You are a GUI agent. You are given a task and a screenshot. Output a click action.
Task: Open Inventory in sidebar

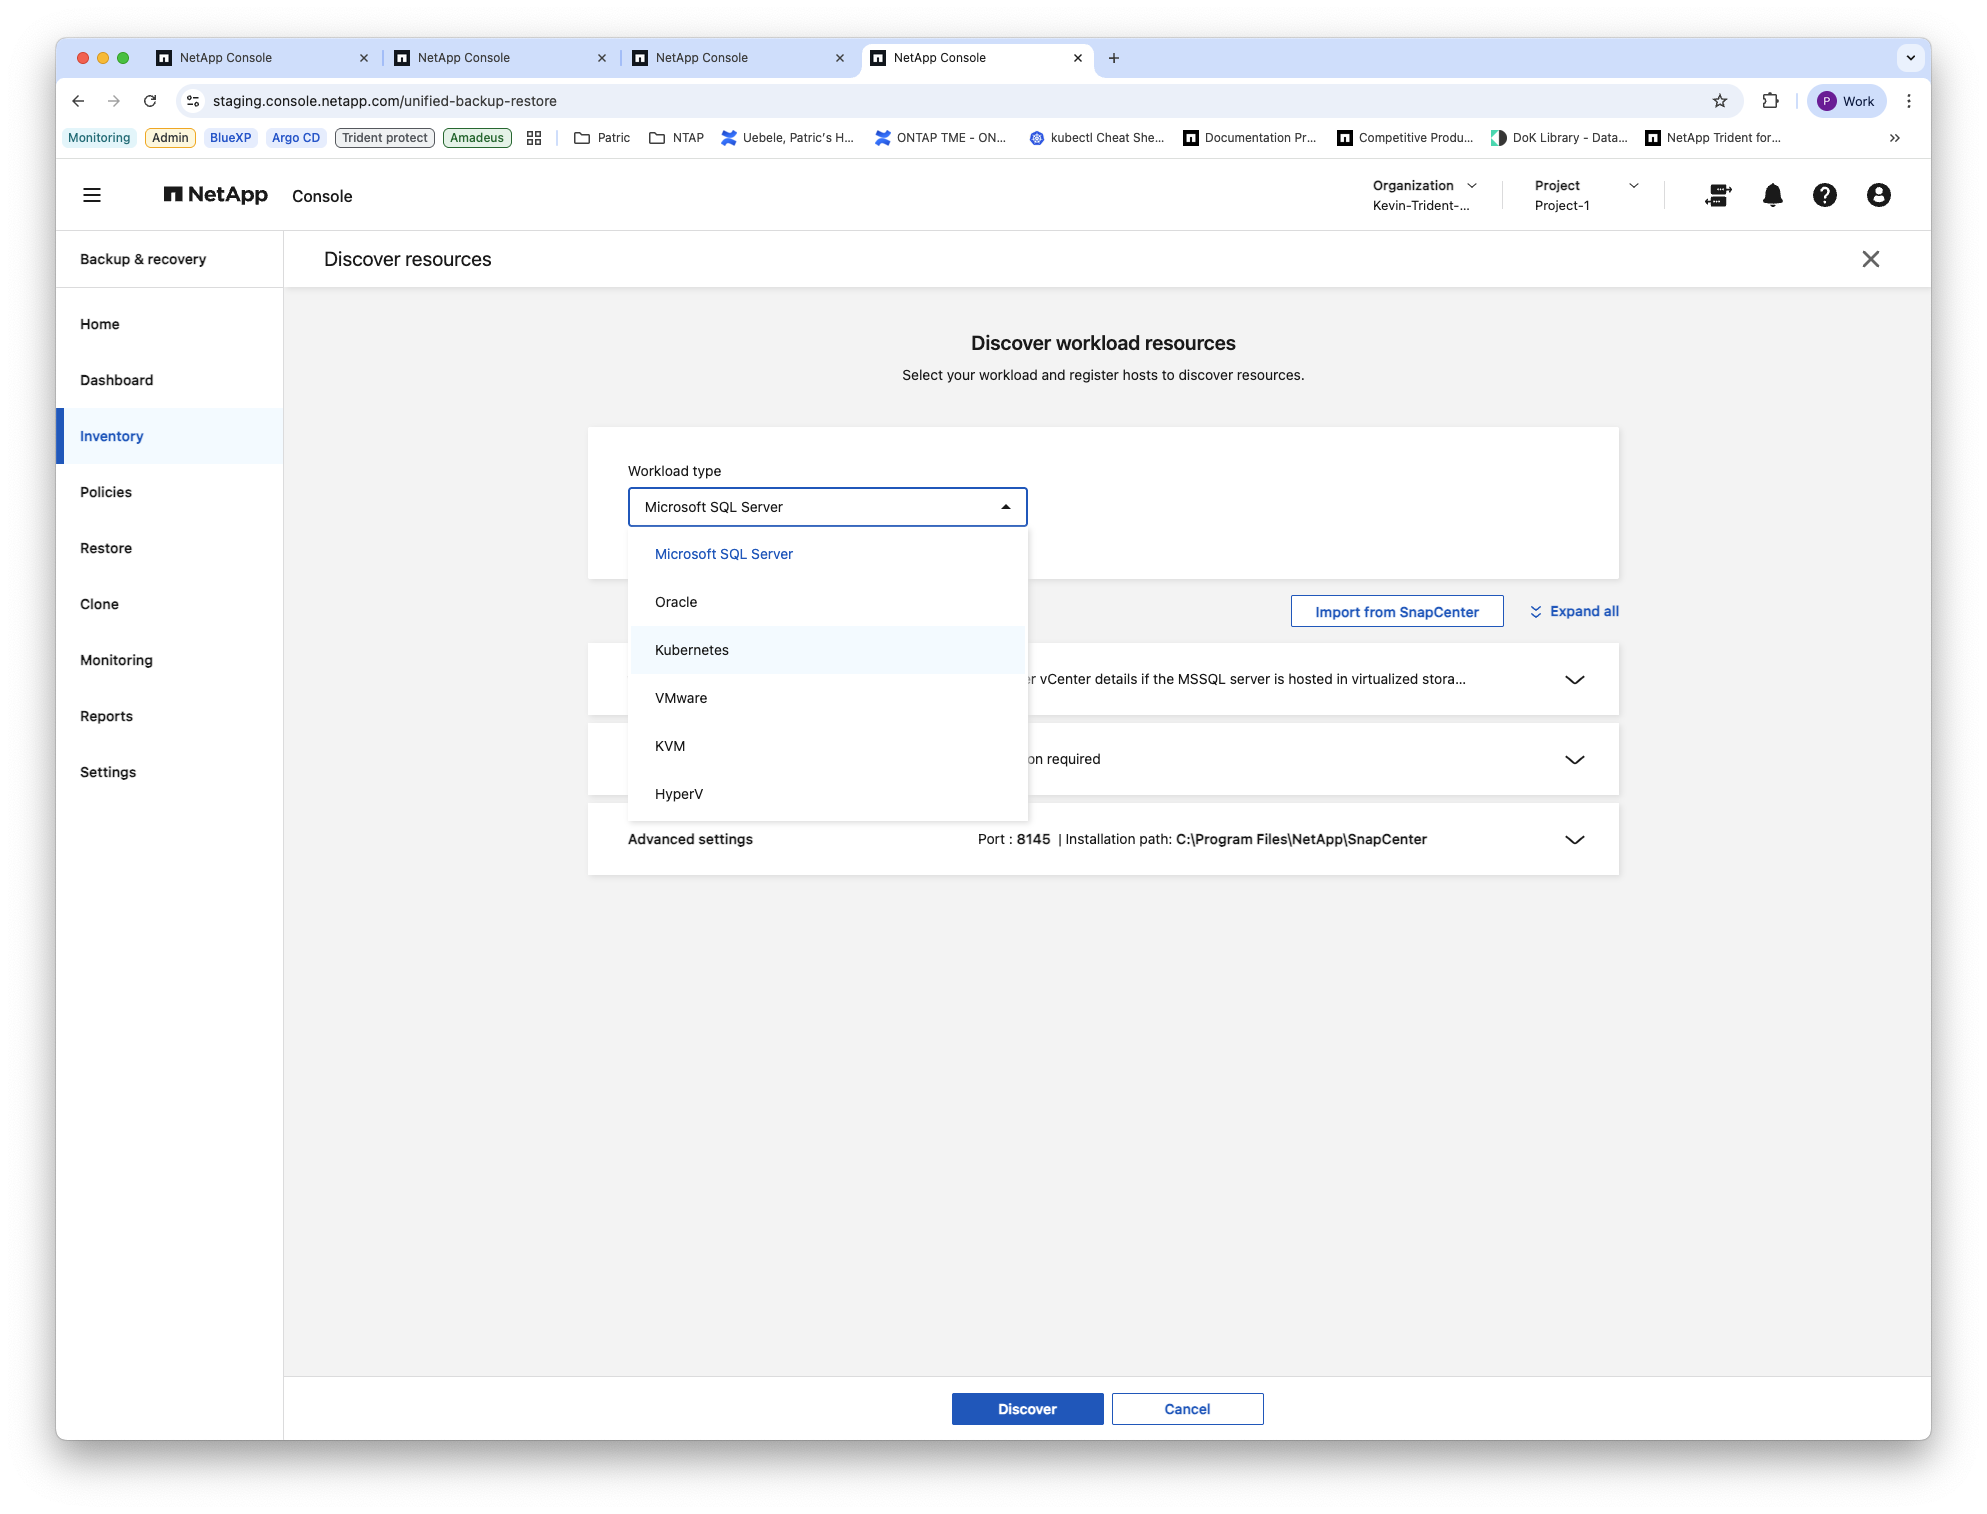(x=170, y=436)
